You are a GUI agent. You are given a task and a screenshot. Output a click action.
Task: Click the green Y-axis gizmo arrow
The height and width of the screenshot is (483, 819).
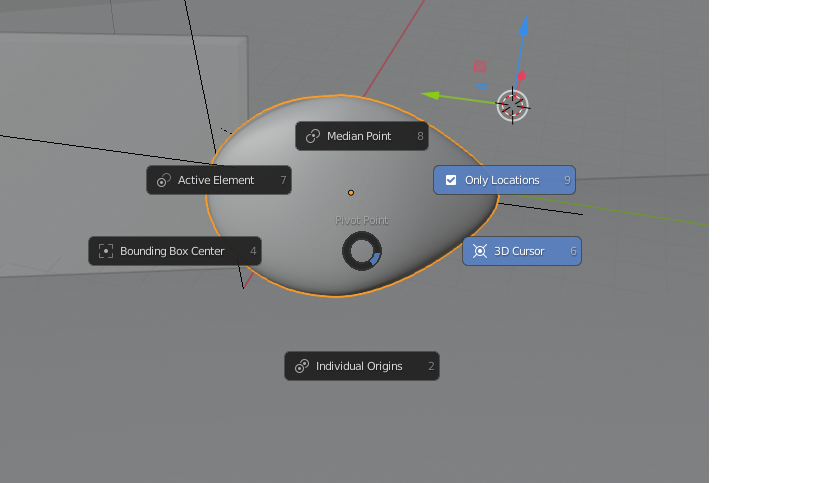pyautogui.click(x=431, y=96)
